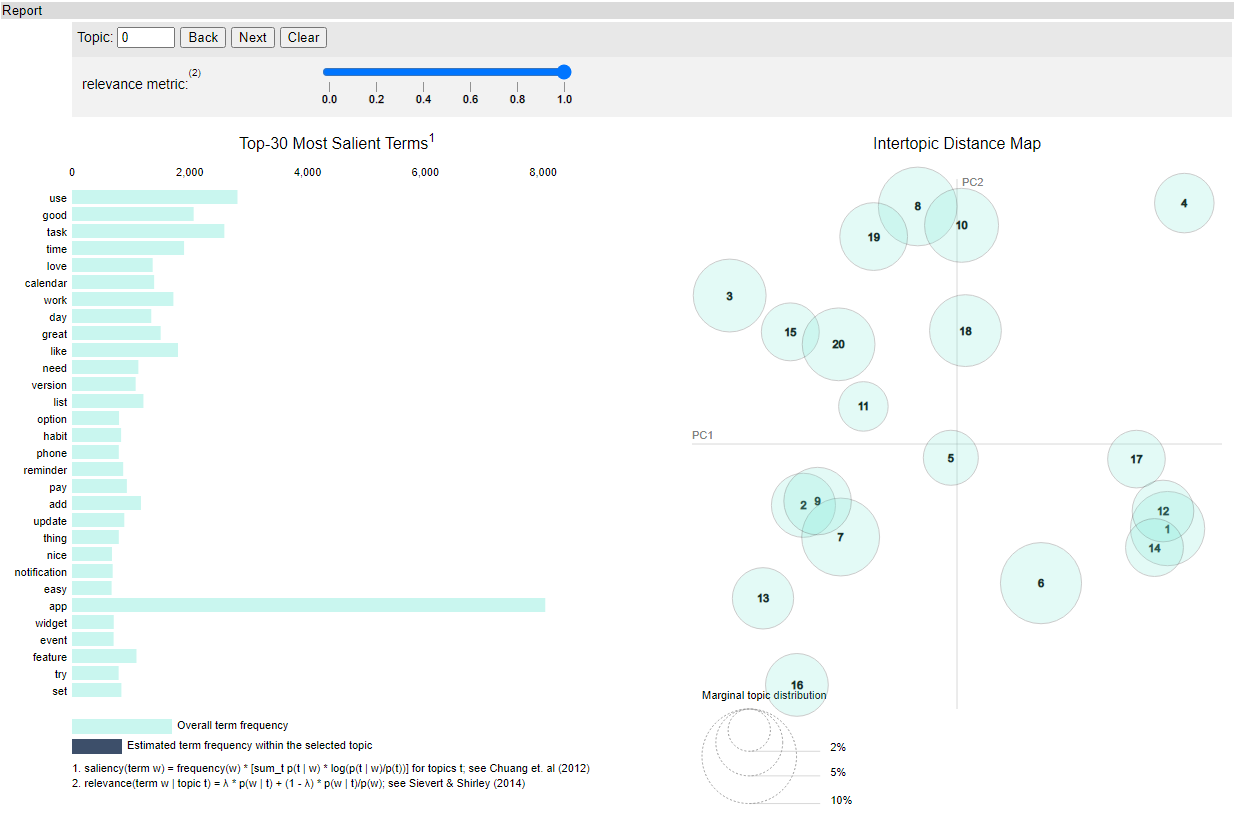
Task: Select topic 10 at the top of the map
Action: pos(962,226)
